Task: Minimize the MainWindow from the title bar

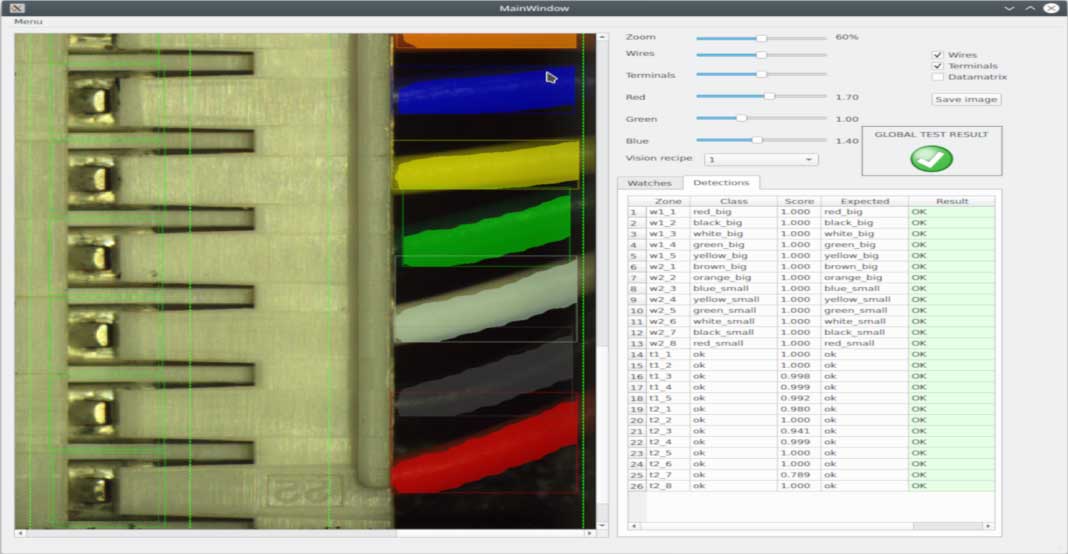Action: tap(1009, 8)
